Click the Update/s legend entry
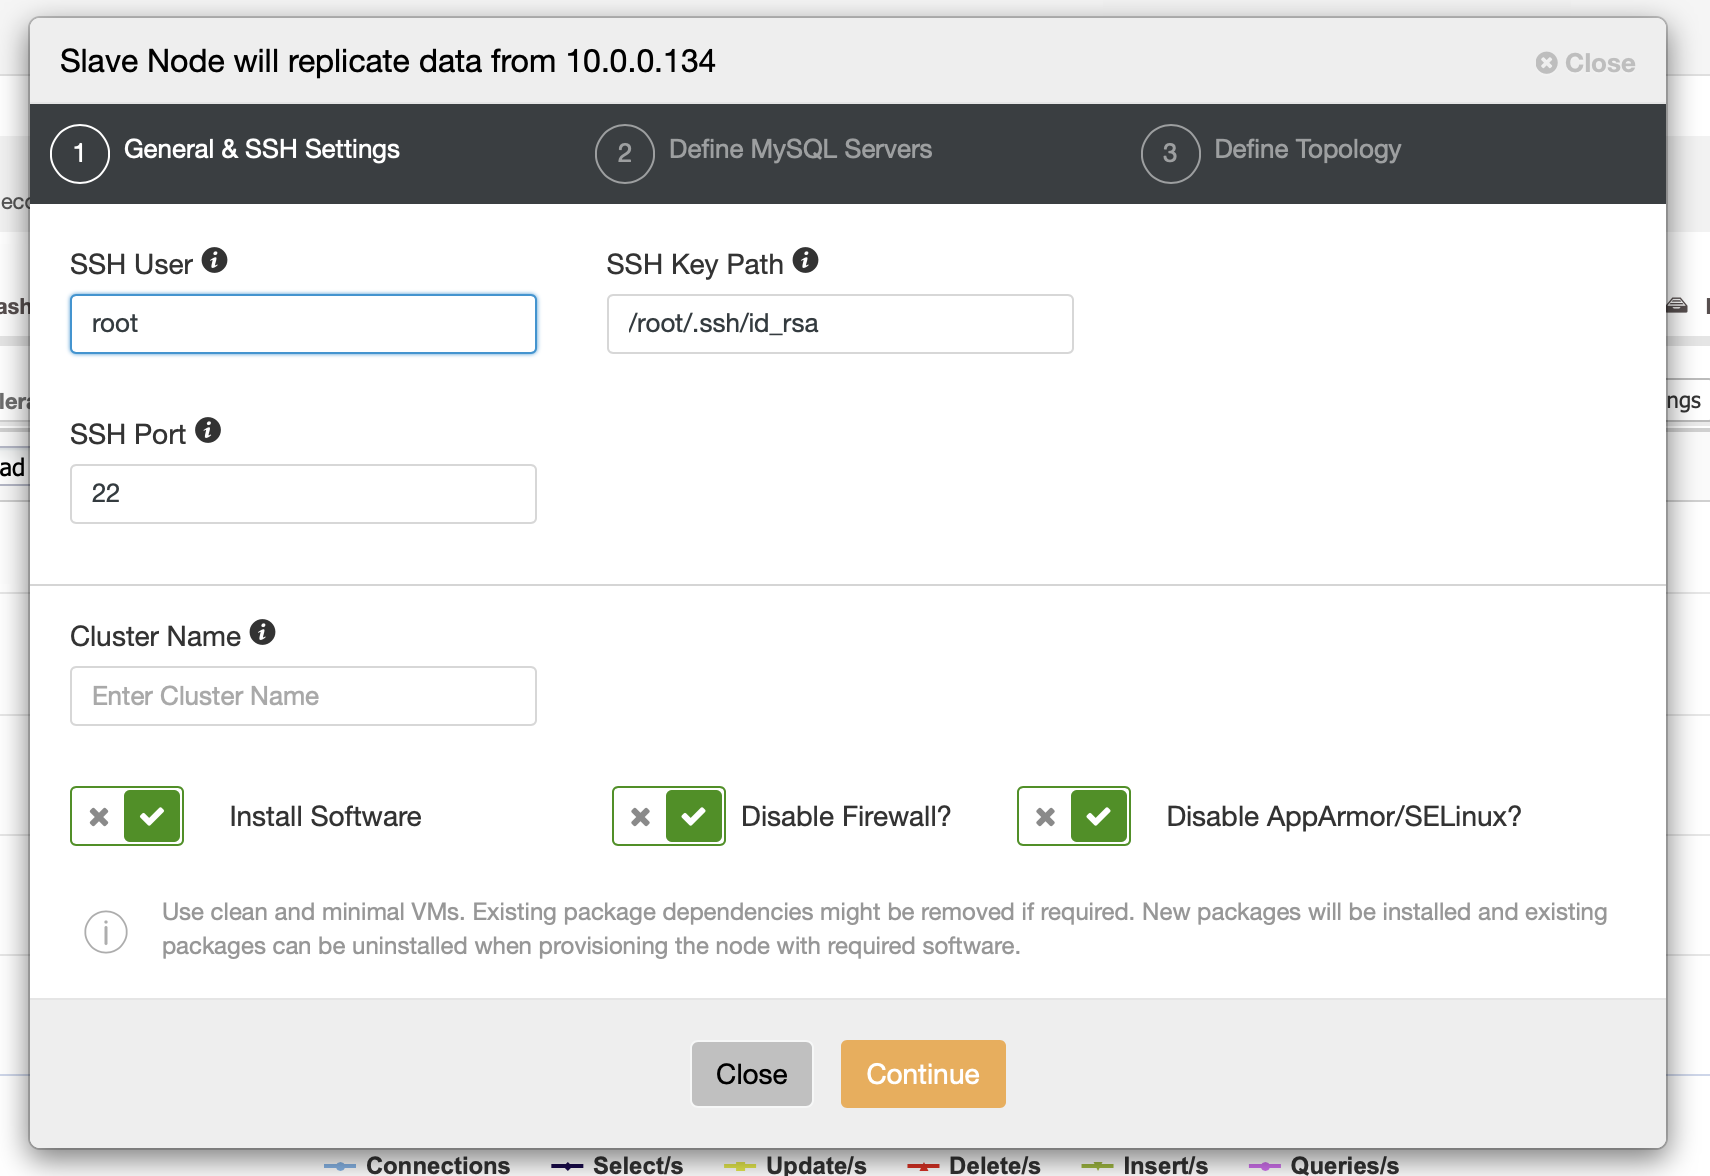The image size is (1710, 1176). pyautogui.click(x=796, y=1165)
